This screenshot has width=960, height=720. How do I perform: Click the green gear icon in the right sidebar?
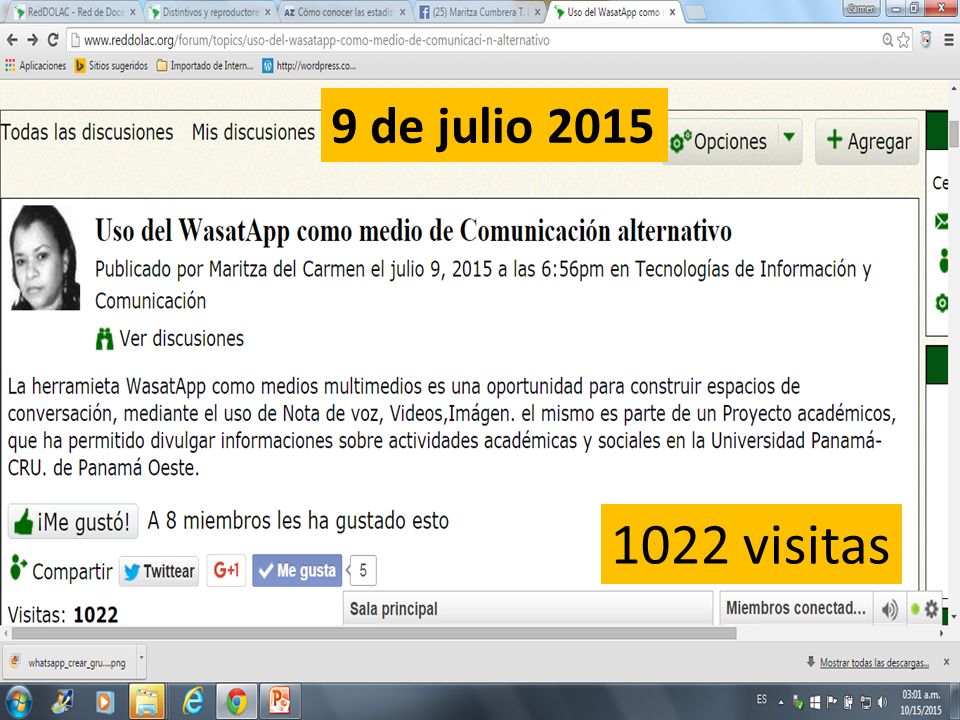(x=942, y=302)
